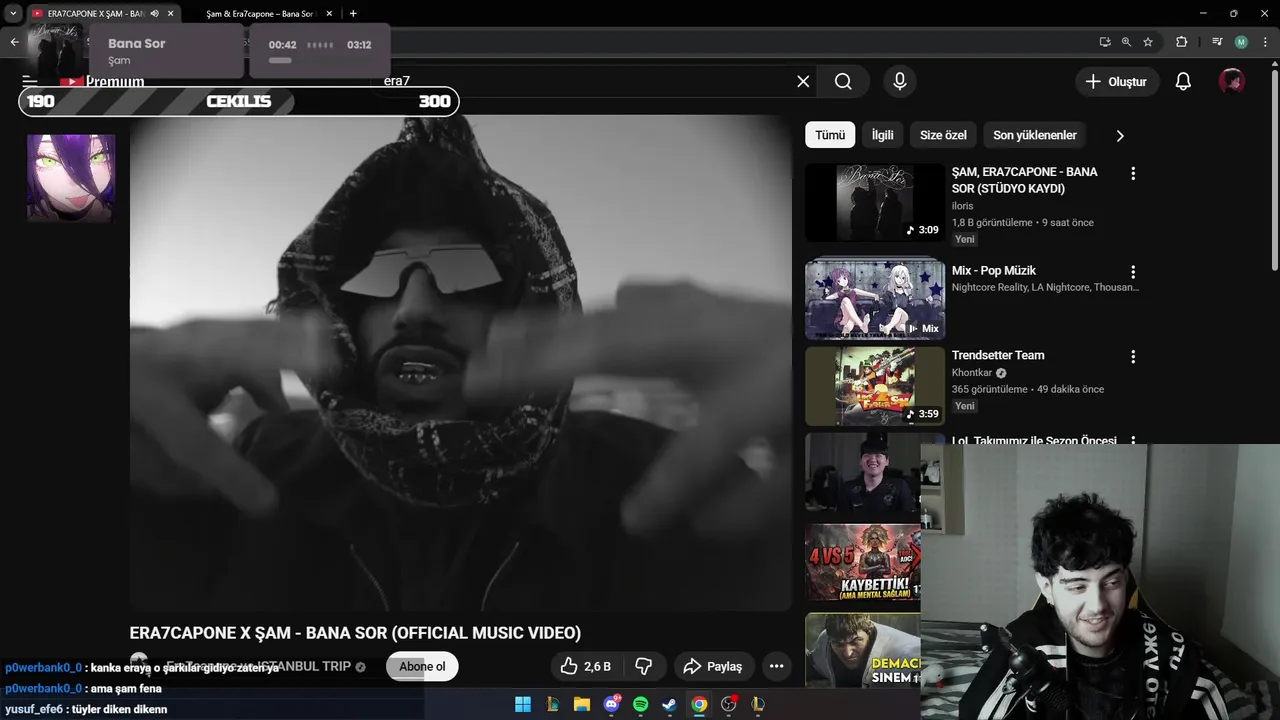Open the Mix - Pop Müzik thumbnail
Screen dimensions: 1280x720
point(875,300)
